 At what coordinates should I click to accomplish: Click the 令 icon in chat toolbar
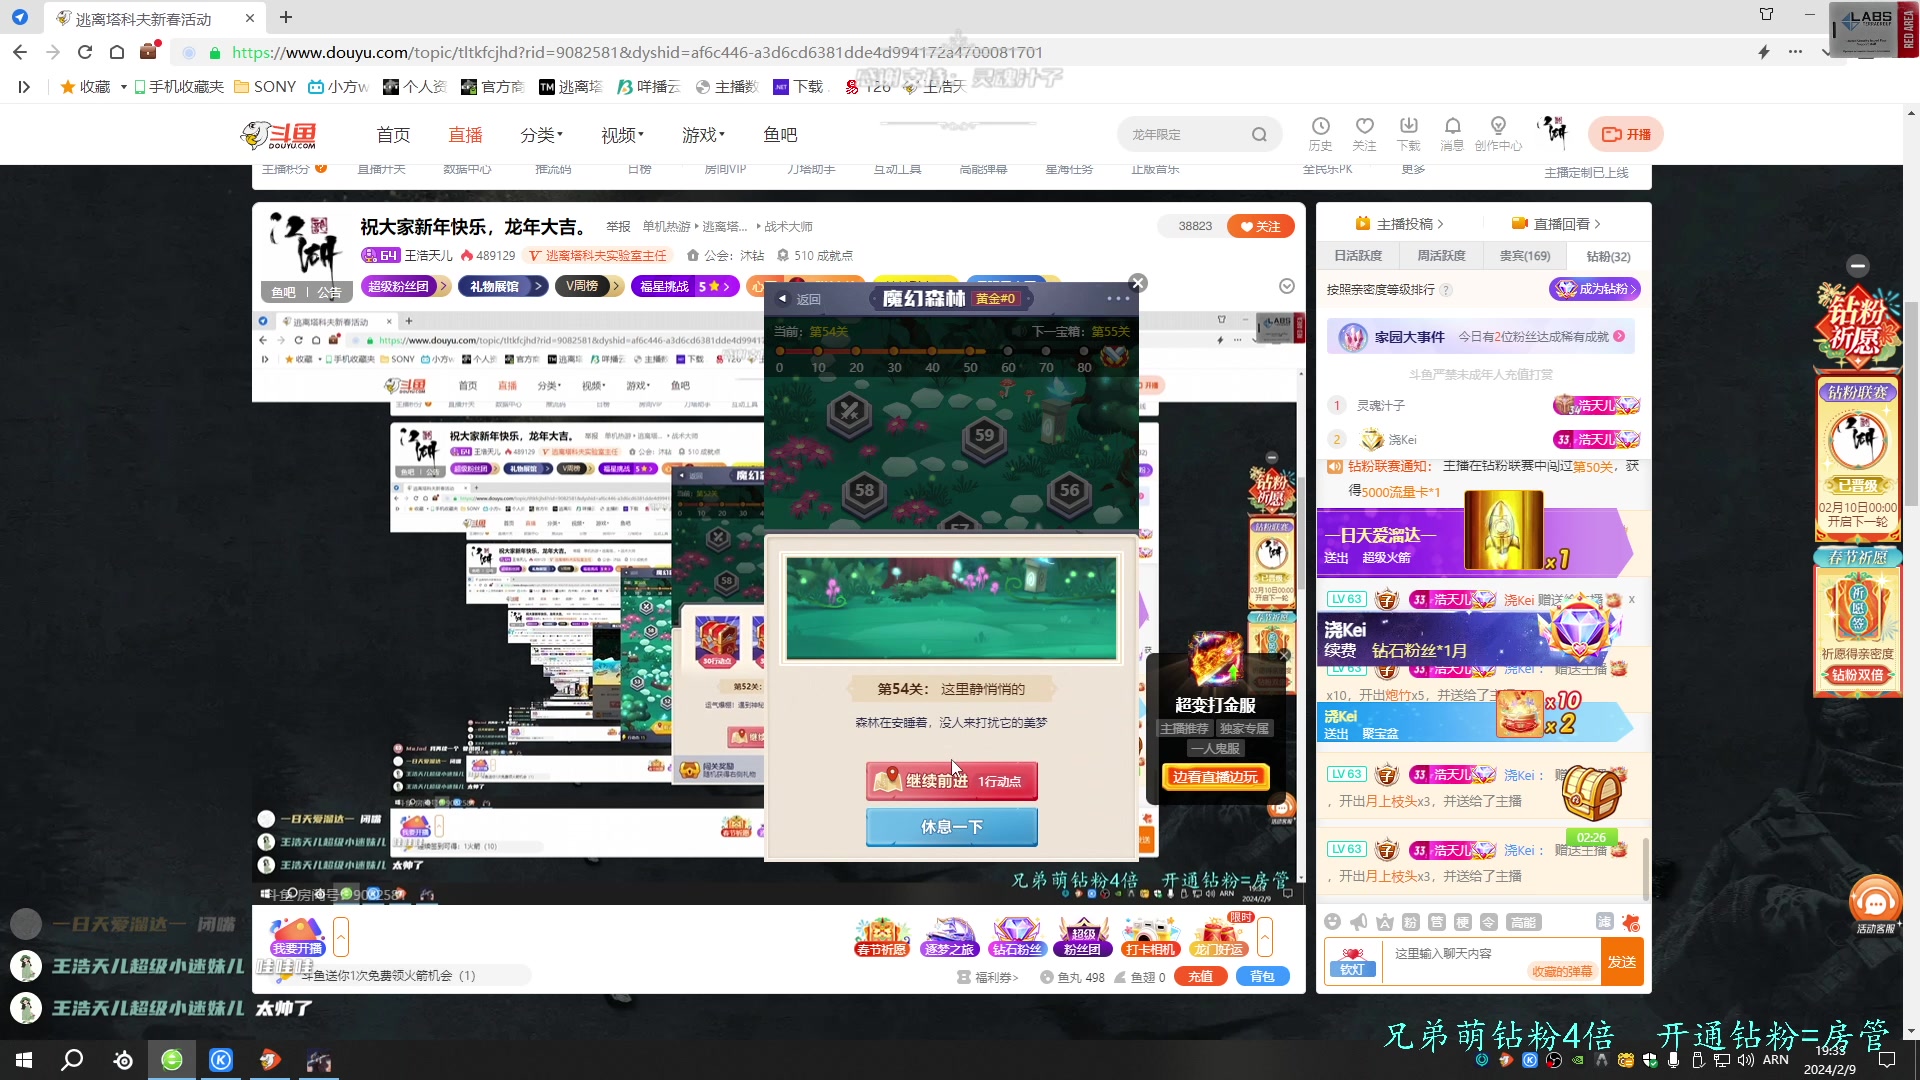(1488, 922)
